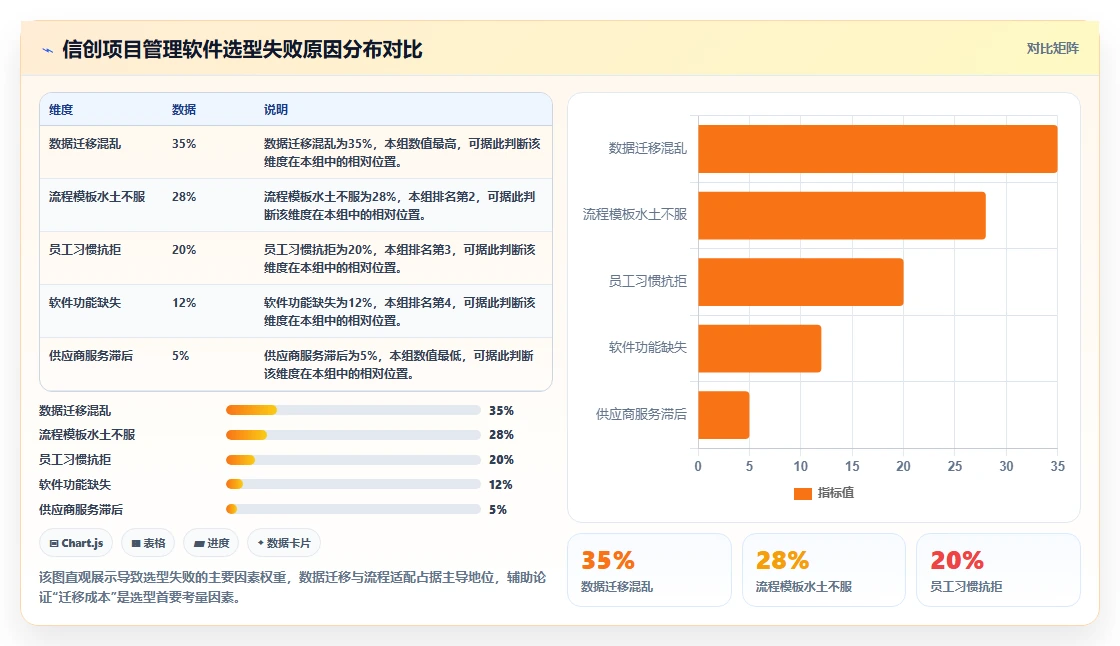Click the 员工习惯抗拒 cell in the table
The width and height of the screenshot is (1120, 646).
tap(85, 249)
